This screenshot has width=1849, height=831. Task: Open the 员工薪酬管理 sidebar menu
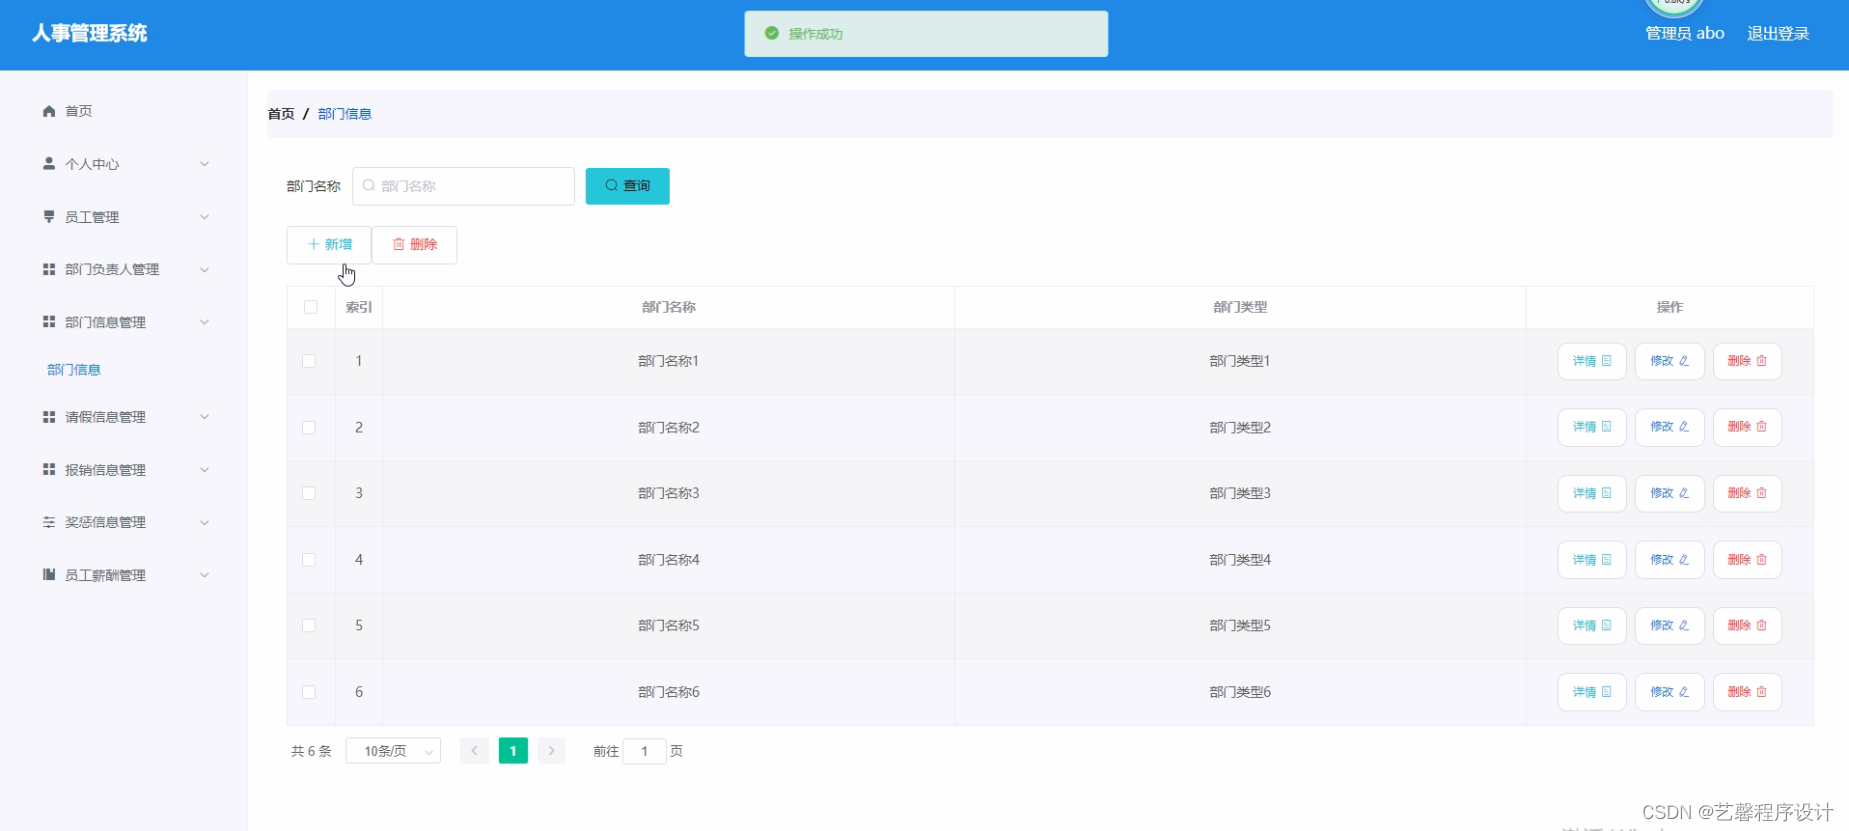pyautogui.click(x=124, y=575)
